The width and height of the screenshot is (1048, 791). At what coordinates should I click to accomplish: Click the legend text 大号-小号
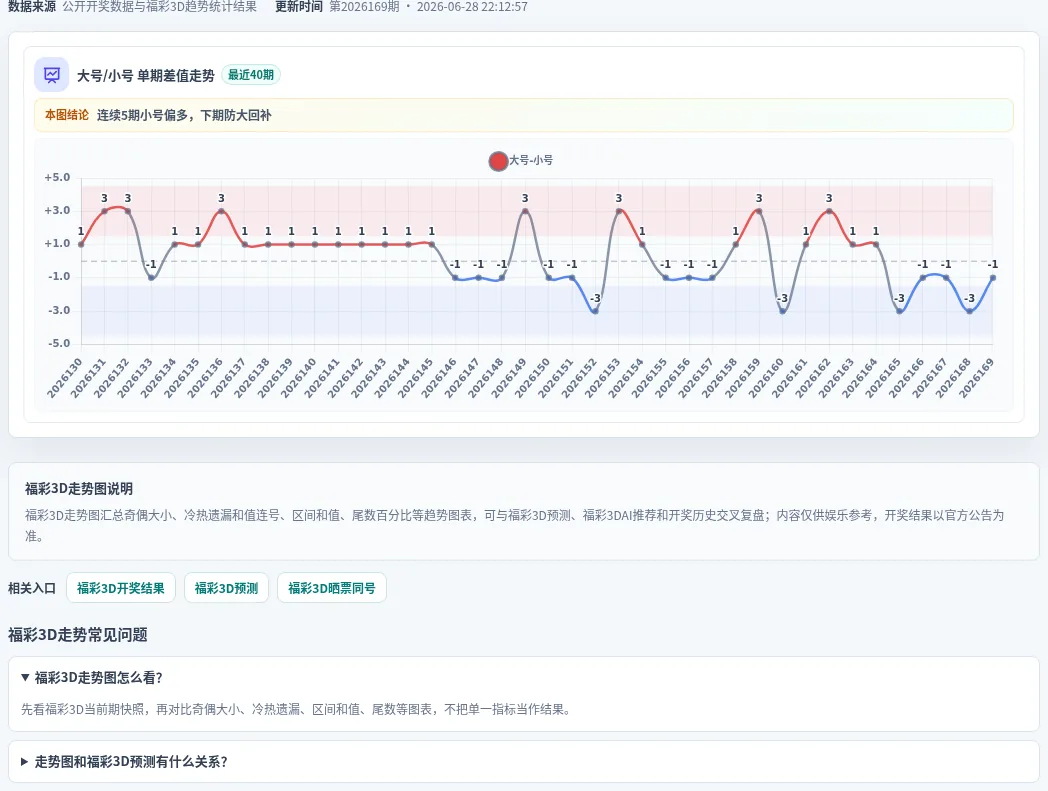(531, 160)
